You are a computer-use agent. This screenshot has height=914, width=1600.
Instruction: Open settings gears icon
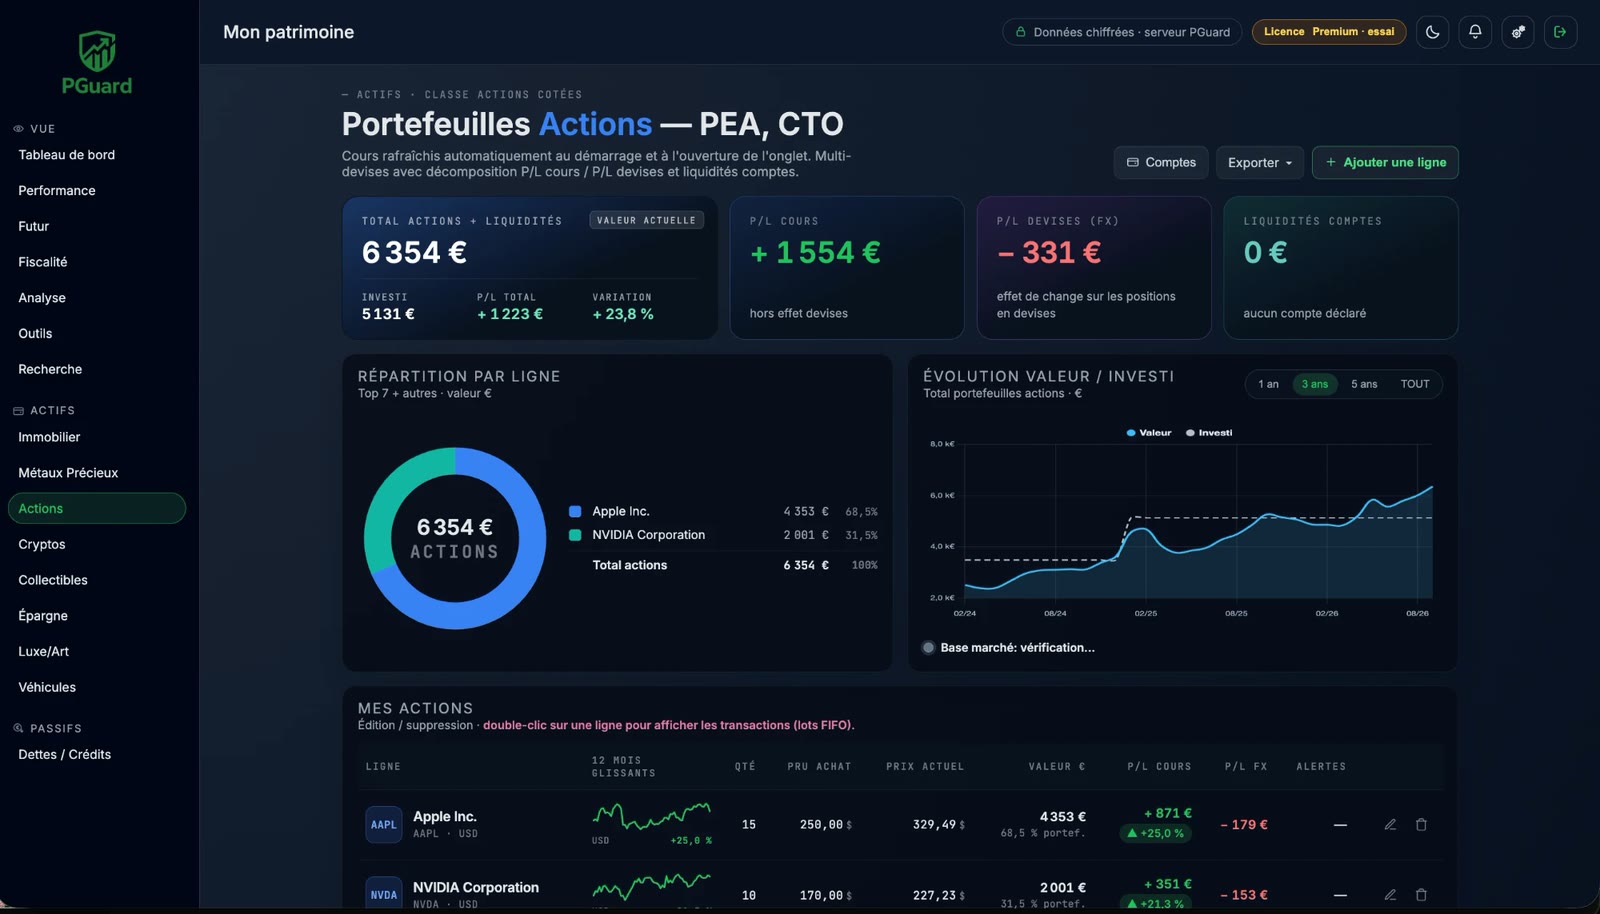pyautogui.click(x=1518, y=32)
